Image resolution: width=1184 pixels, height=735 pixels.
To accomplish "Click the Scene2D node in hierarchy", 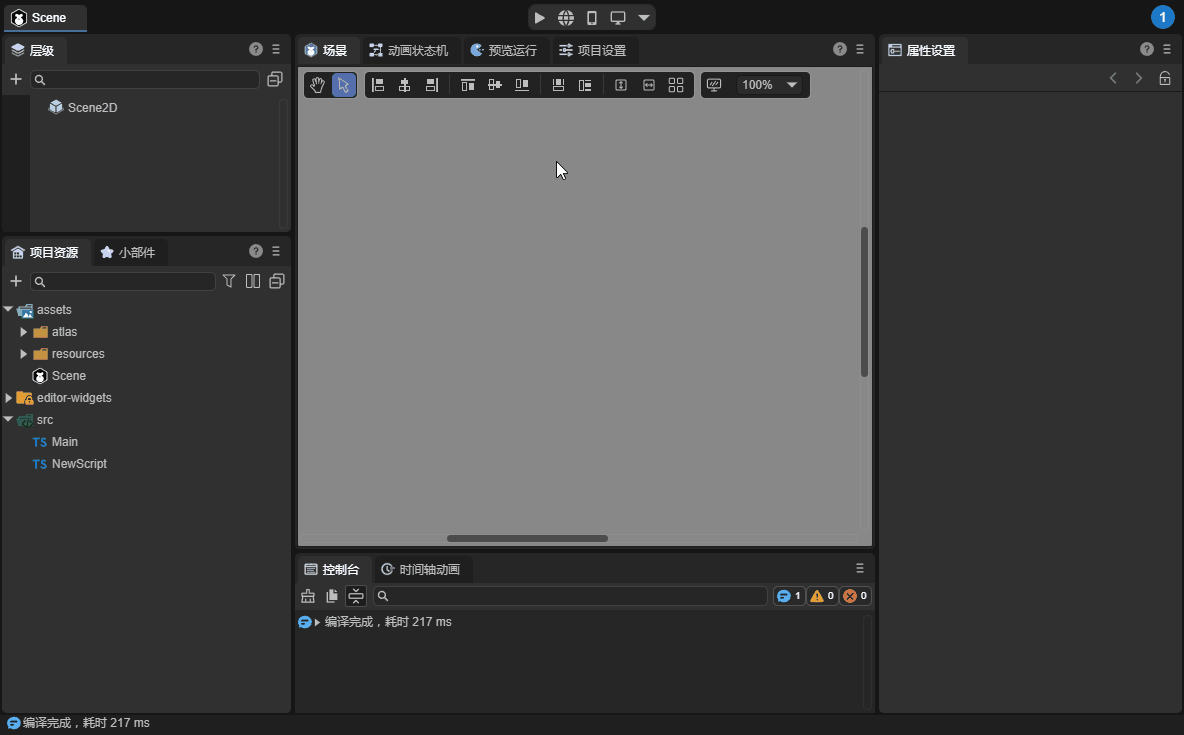I will coord(92,107).
